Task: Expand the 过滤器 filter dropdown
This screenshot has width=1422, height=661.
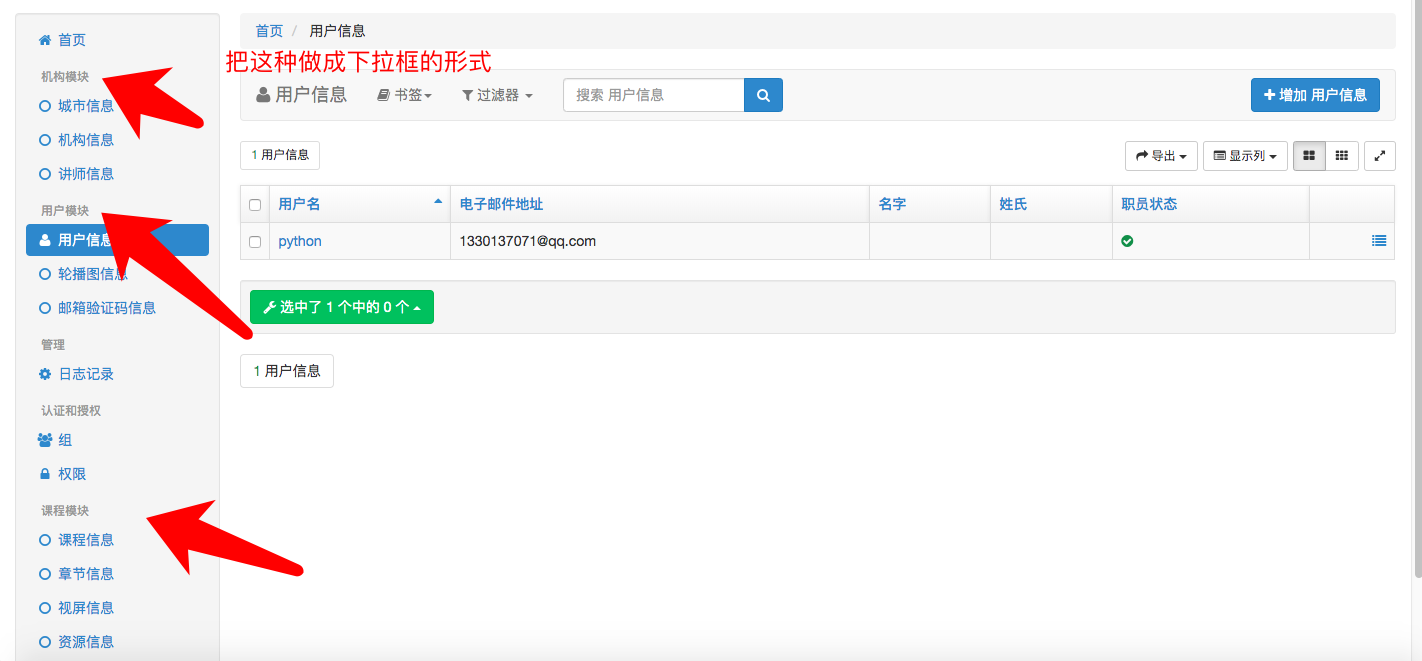Action: (497, 94)
